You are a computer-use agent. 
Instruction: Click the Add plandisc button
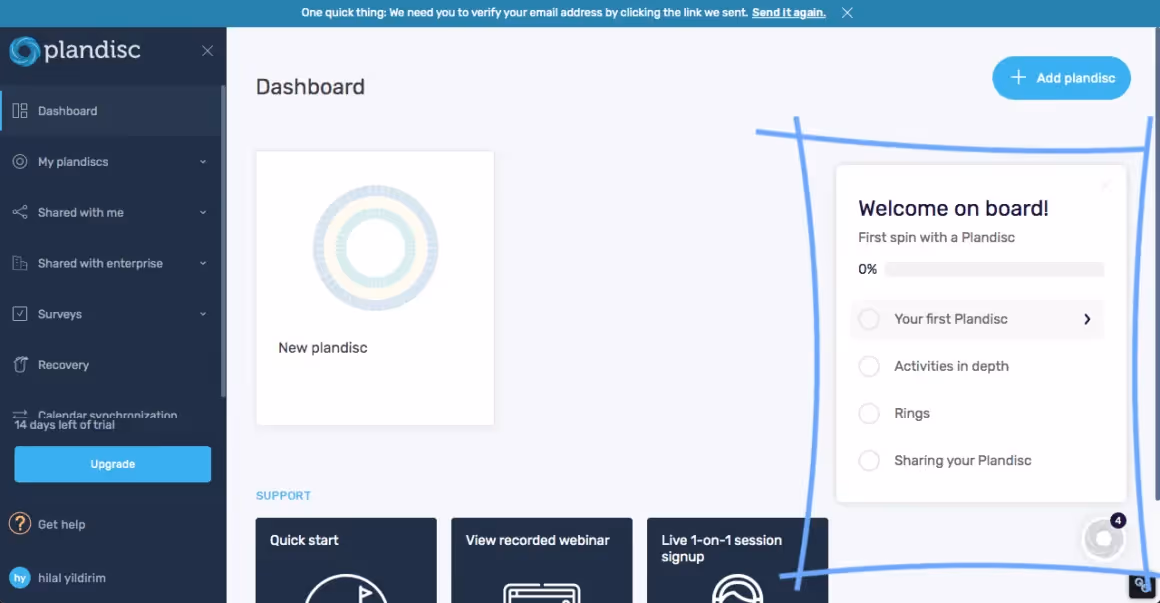pos(1061,78)
